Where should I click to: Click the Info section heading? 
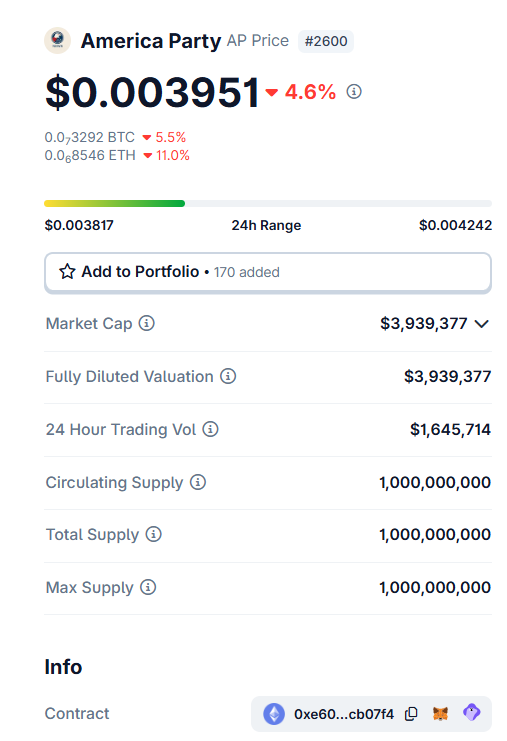coord(63,667)
